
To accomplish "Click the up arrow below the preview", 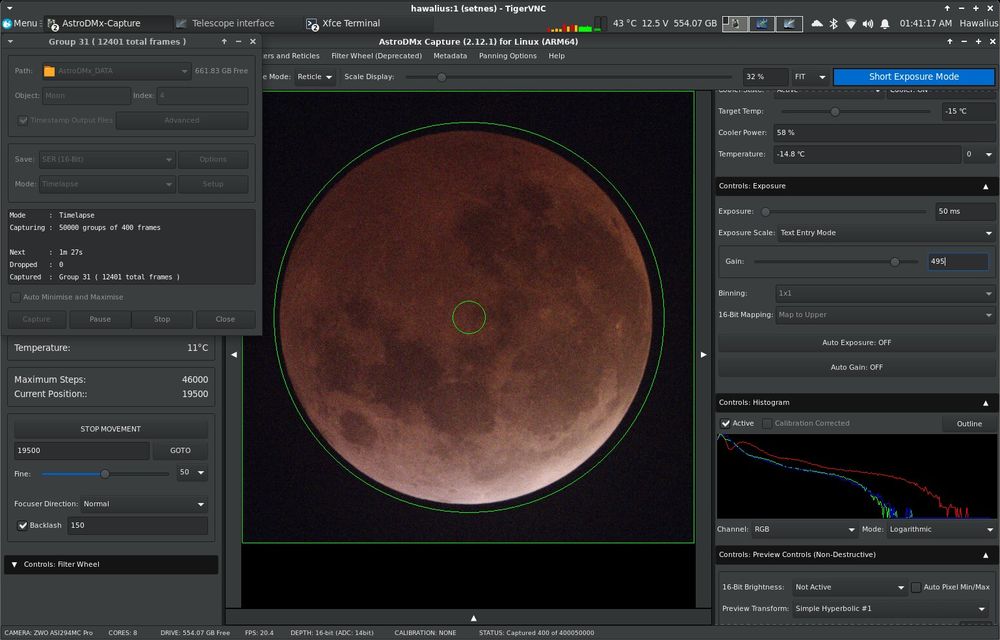I will coord(473,618).
